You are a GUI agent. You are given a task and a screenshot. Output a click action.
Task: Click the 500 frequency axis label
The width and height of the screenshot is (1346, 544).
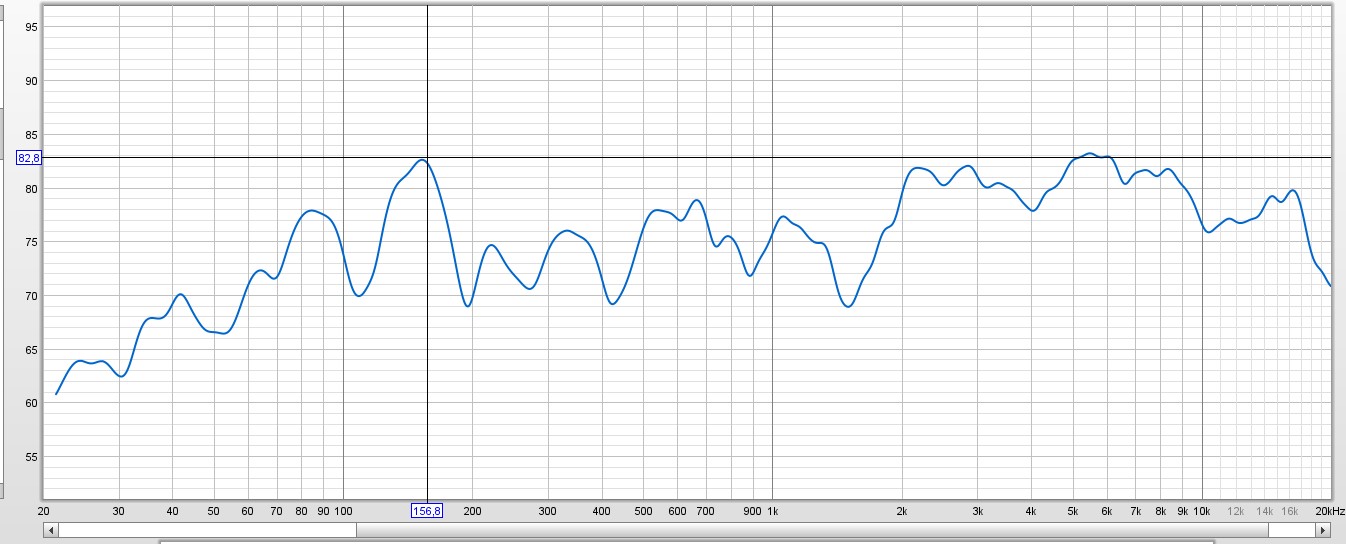[643, 511]
